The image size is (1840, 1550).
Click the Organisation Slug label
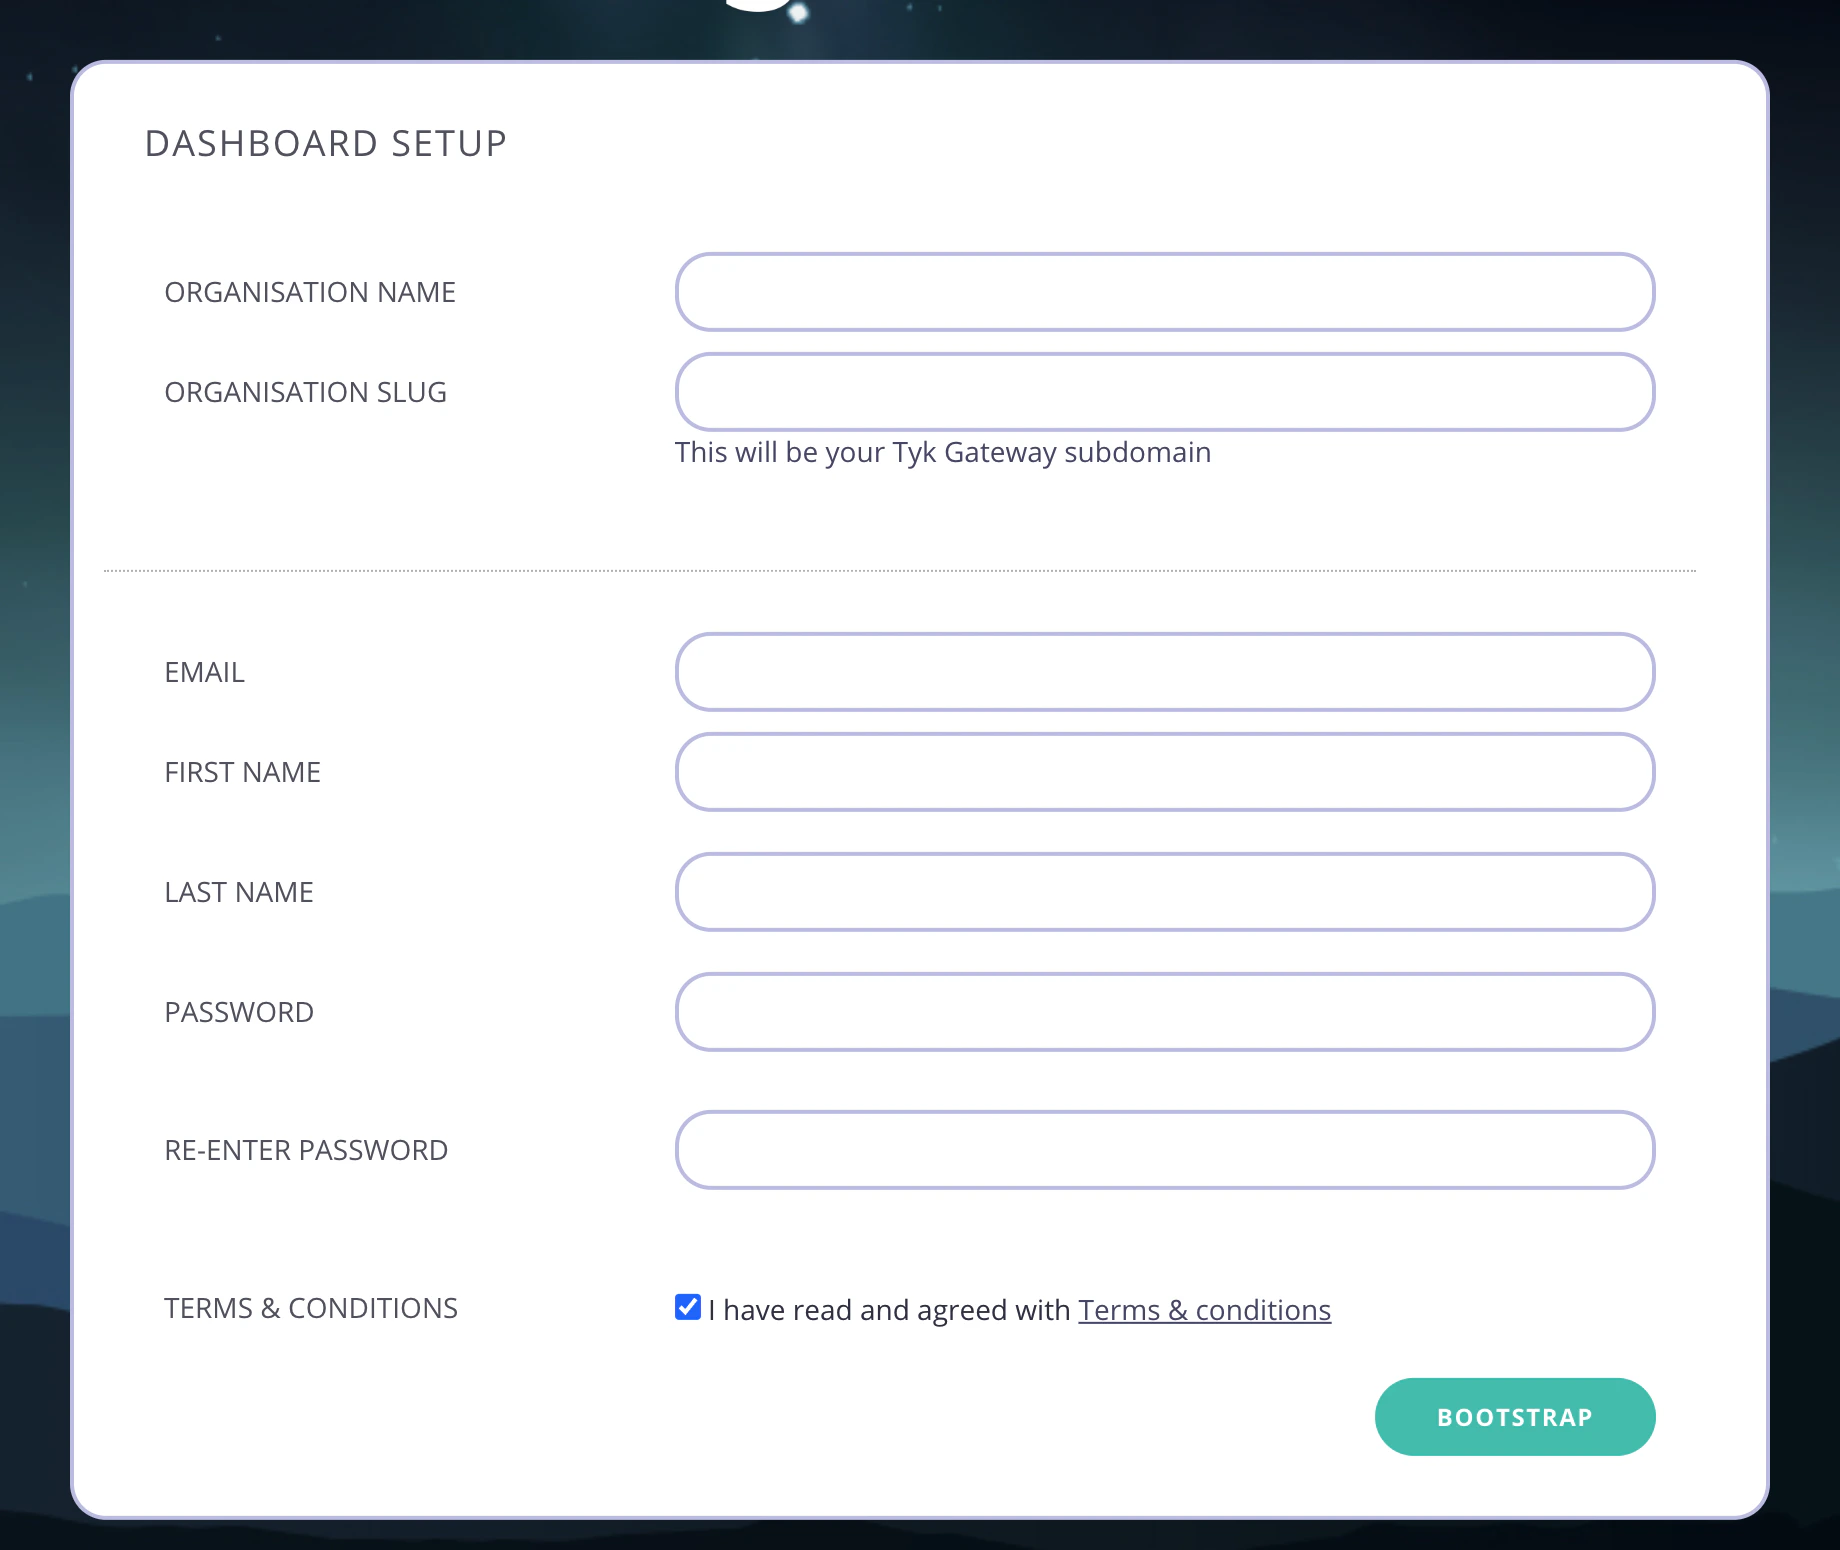[x=305, y=391]
